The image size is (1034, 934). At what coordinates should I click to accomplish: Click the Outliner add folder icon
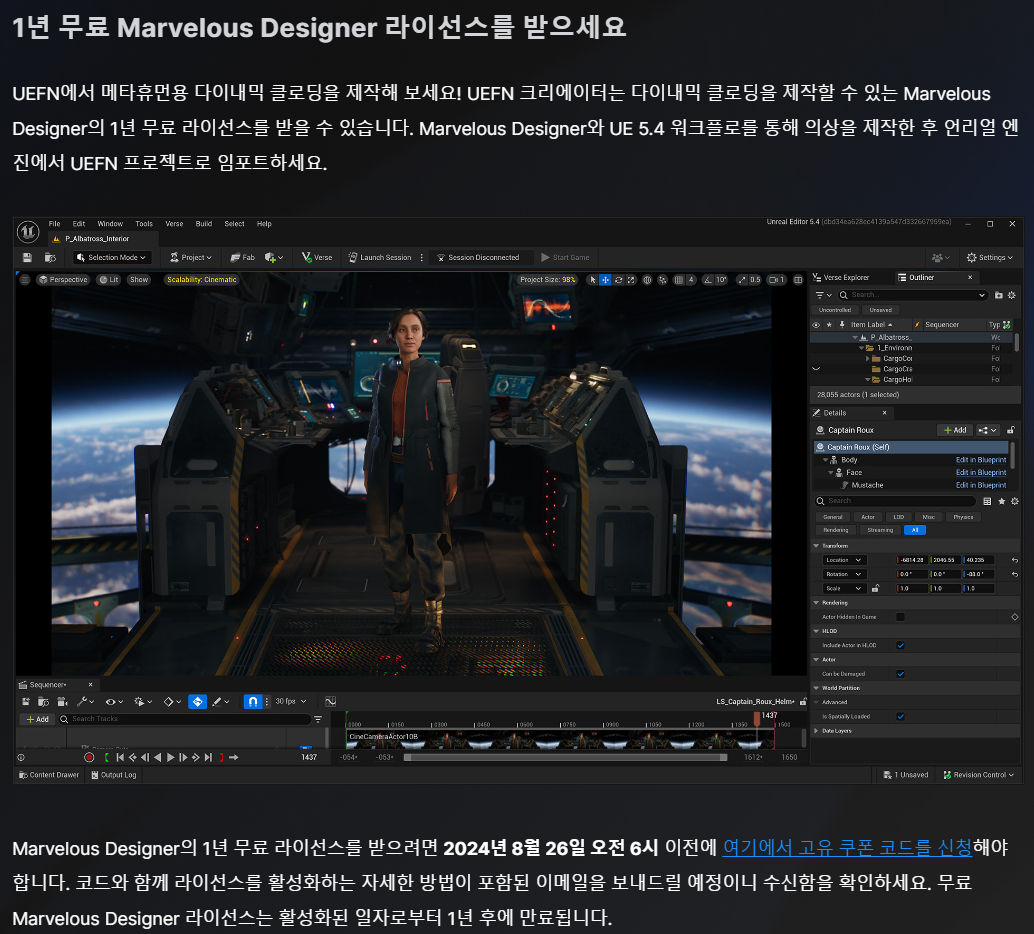tap(998, 295)
